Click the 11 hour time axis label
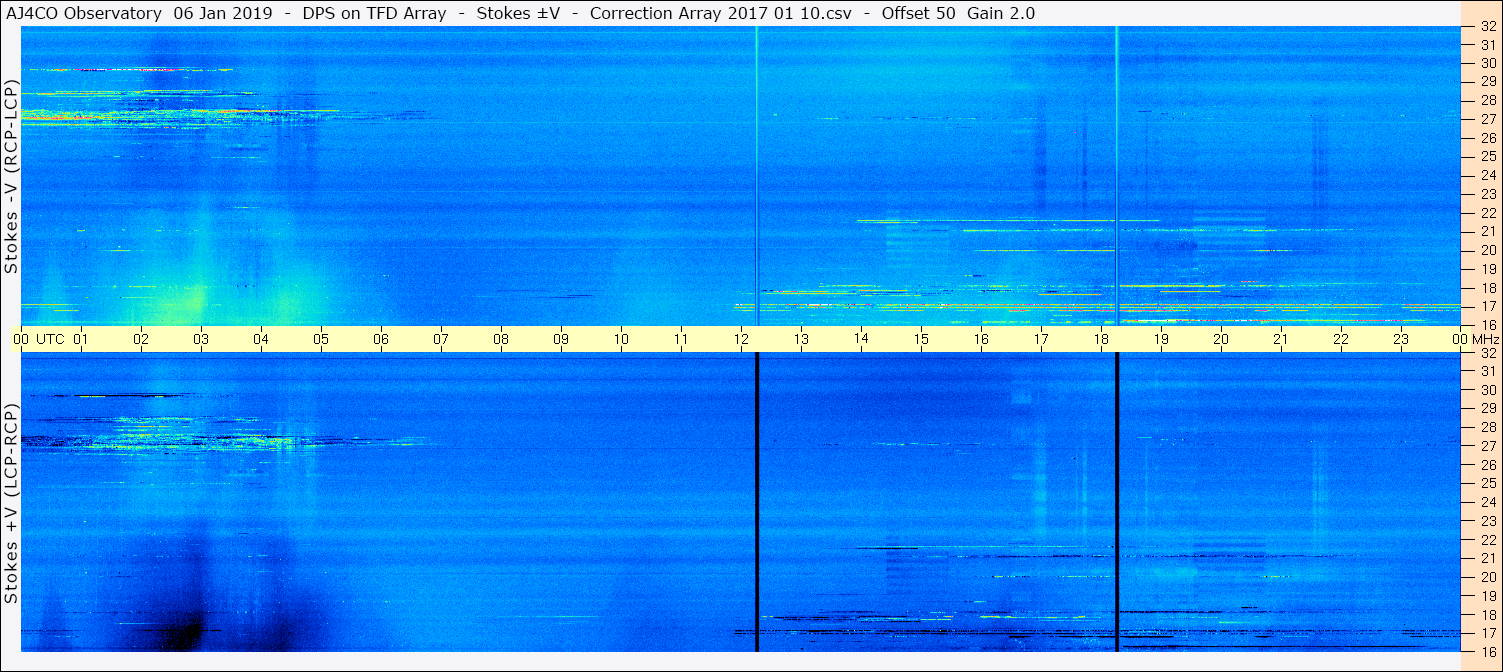 tap(681, 339)
